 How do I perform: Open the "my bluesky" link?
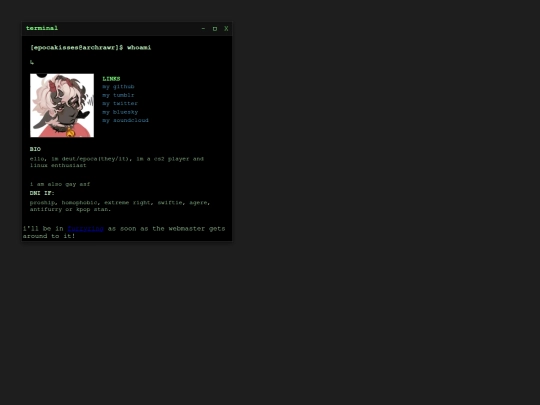click(120, 112)
